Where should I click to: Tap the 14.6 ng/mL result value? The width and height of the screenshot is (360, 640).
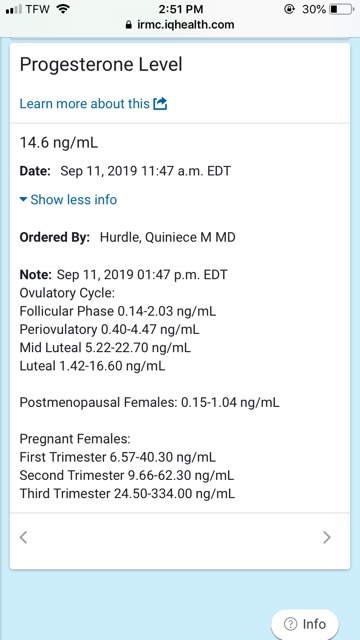[59, 143]
